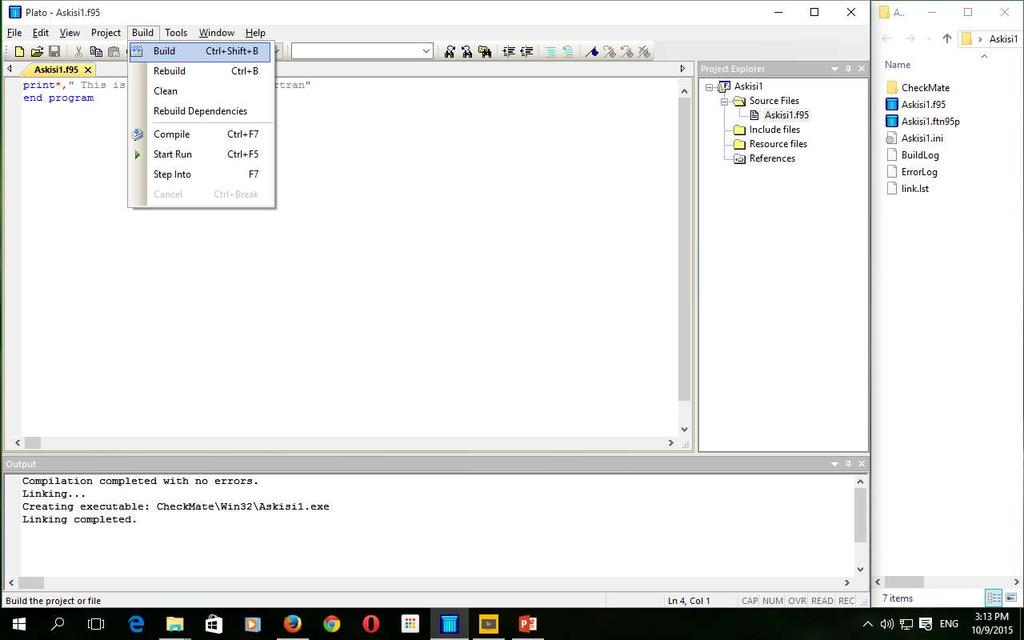The width and height of the screenshot is (1024, 640).
Task: Open the Edit menu
Action: (40, 33)
